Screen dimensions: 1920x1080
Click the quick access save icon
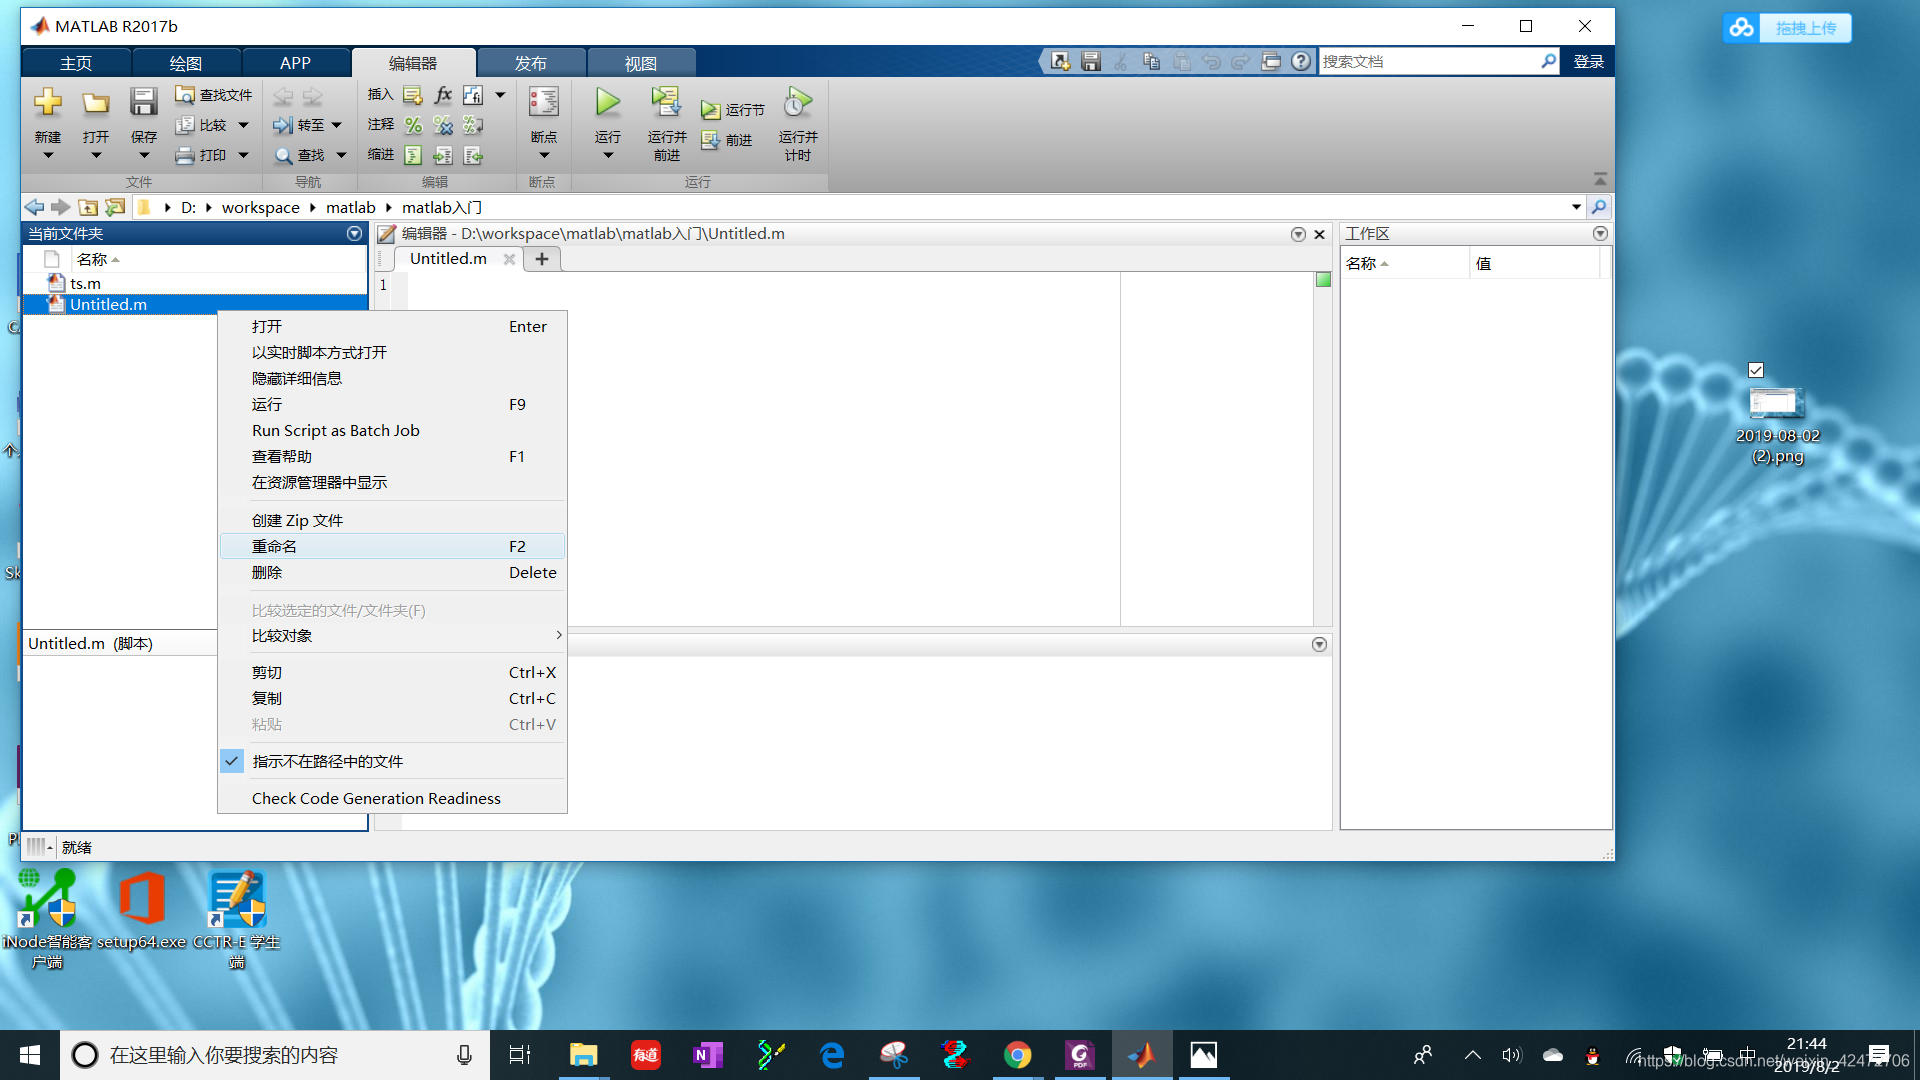1091,61
